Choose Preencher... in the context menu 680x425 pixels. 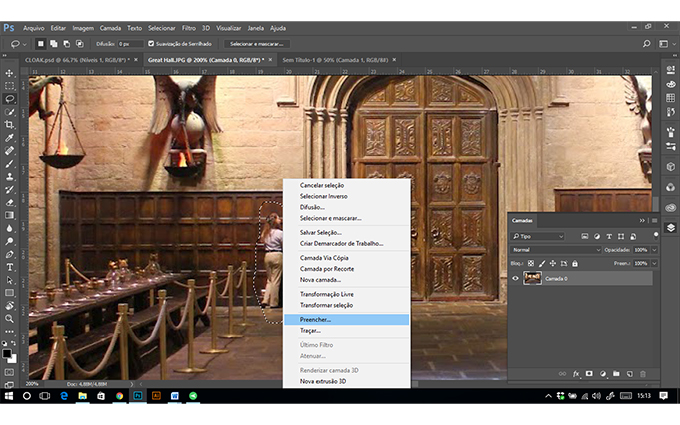(x=347, y=320)
